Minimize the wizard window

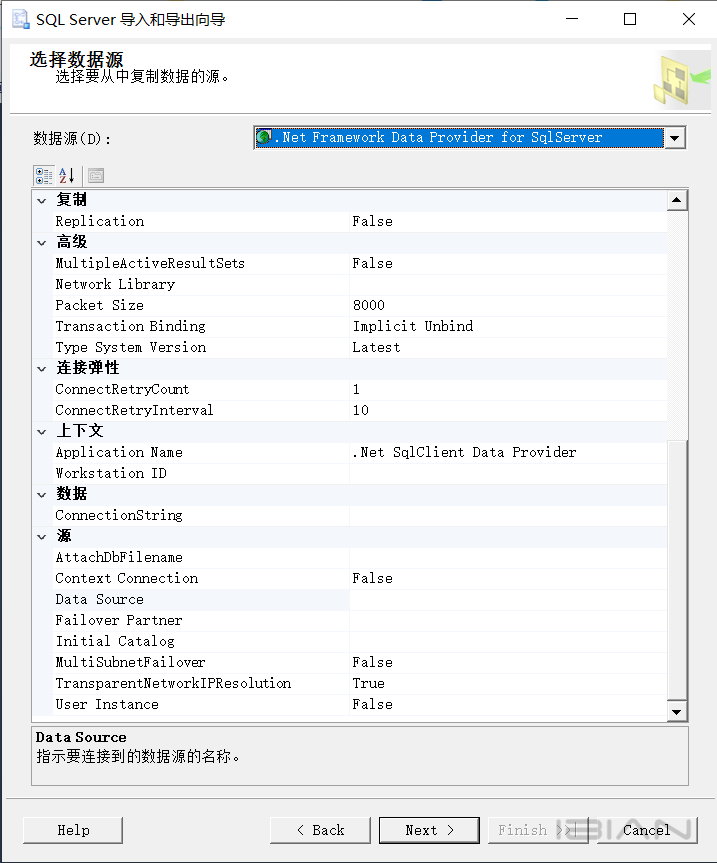click(x=572, y=19)
